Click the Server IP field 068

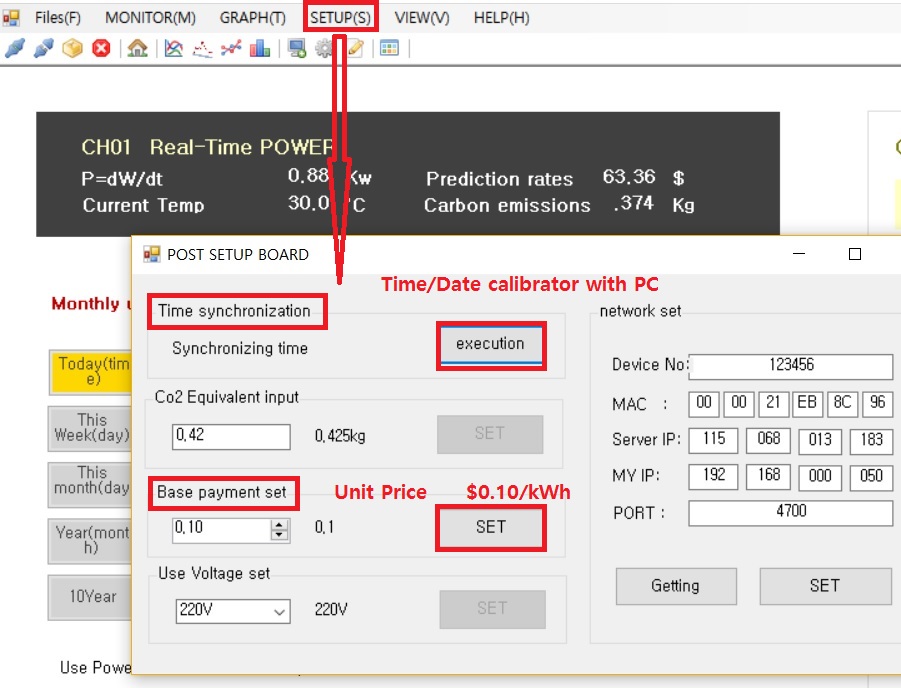coord(768,440)
